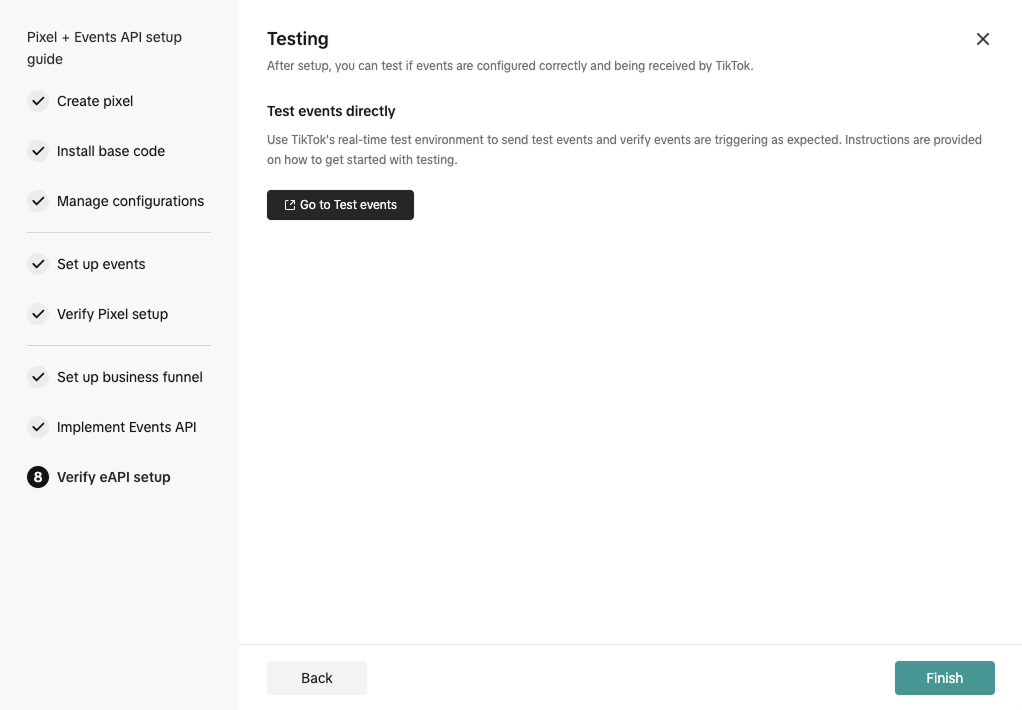Click external link icon in Test events button
Viewport: 1022px width, 710px height.
[x=290, y=205]
